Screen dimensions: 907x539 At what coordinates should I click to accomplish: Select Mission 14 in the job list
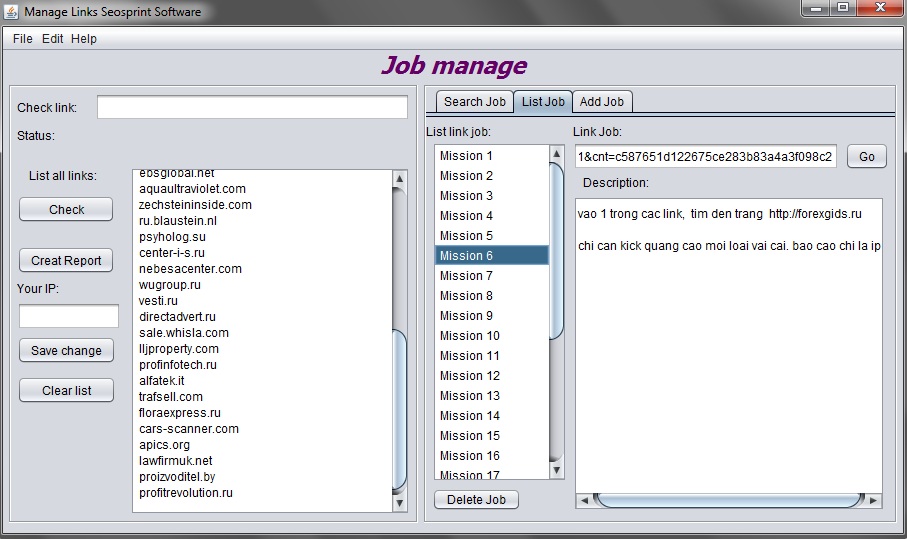point(492,416)
